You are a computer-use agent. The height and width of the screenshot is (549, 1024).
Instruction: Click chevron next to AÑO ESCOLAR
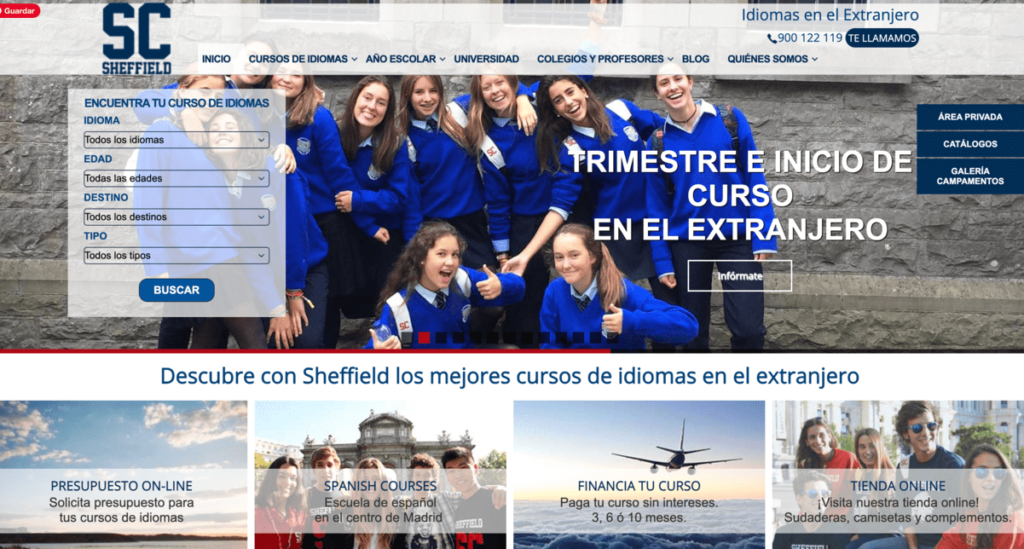click(x=442, y=59)
